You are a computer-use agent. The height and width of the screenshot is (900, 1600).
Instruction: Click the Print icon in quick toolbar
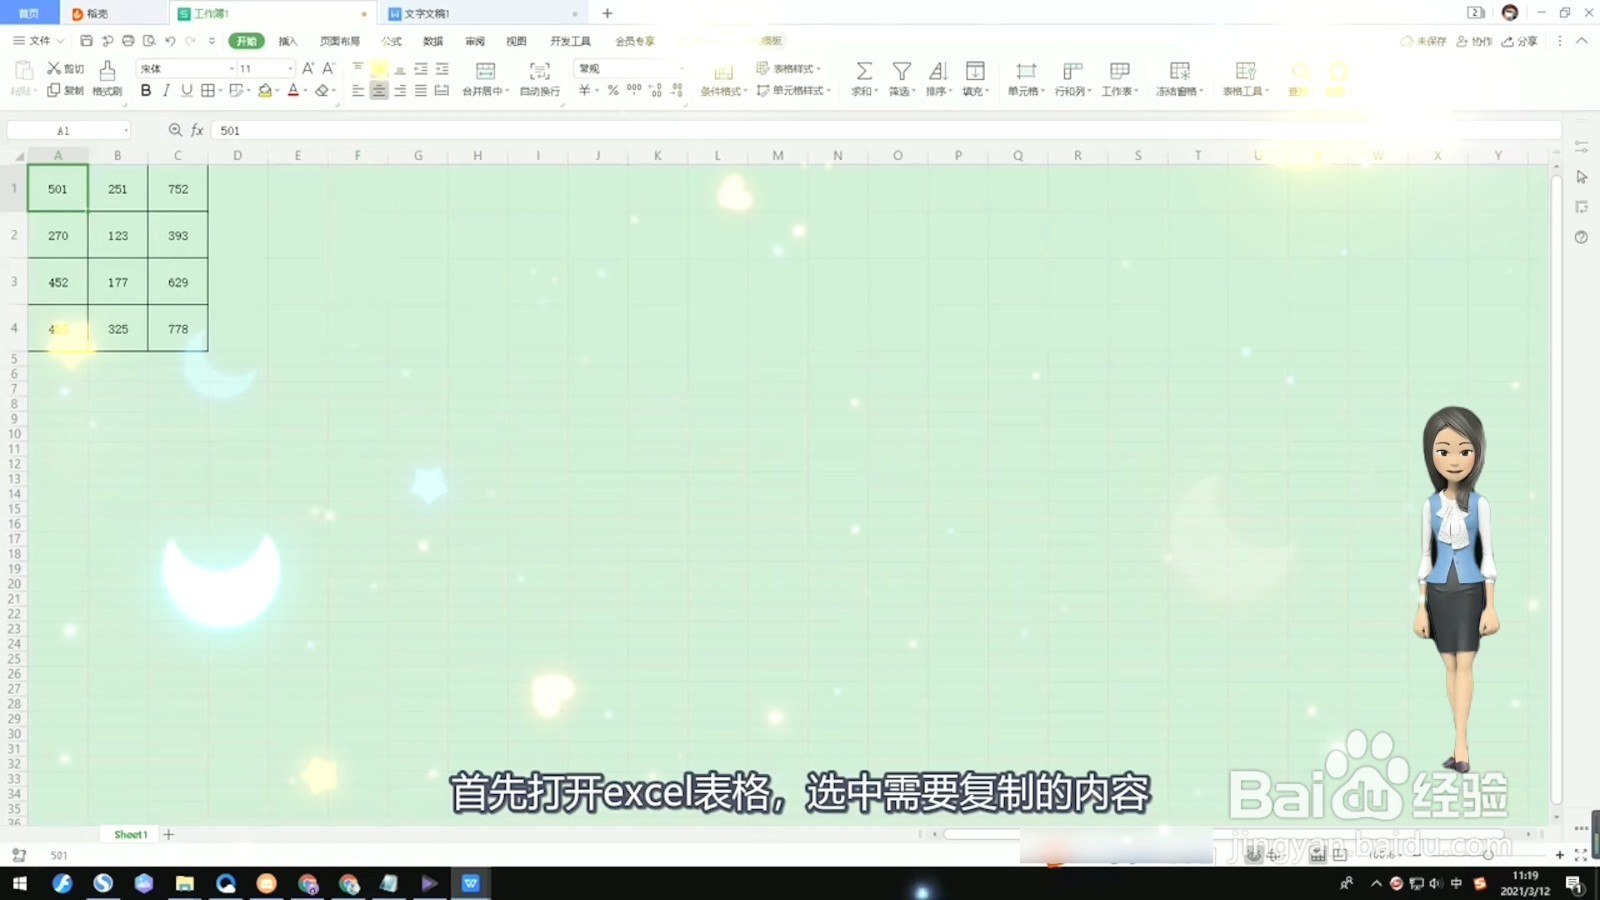click(128, 41)
